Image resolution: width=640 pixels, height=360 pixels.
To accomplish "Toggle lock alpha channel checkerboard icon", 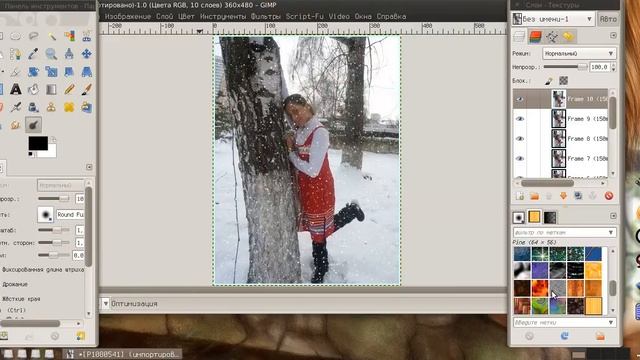I will point(563,81).
